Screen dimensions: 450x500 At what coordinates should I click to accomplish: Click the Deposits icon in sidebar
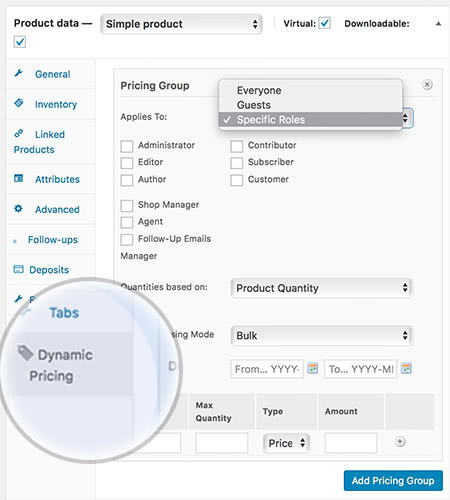[x=18, y=269]
